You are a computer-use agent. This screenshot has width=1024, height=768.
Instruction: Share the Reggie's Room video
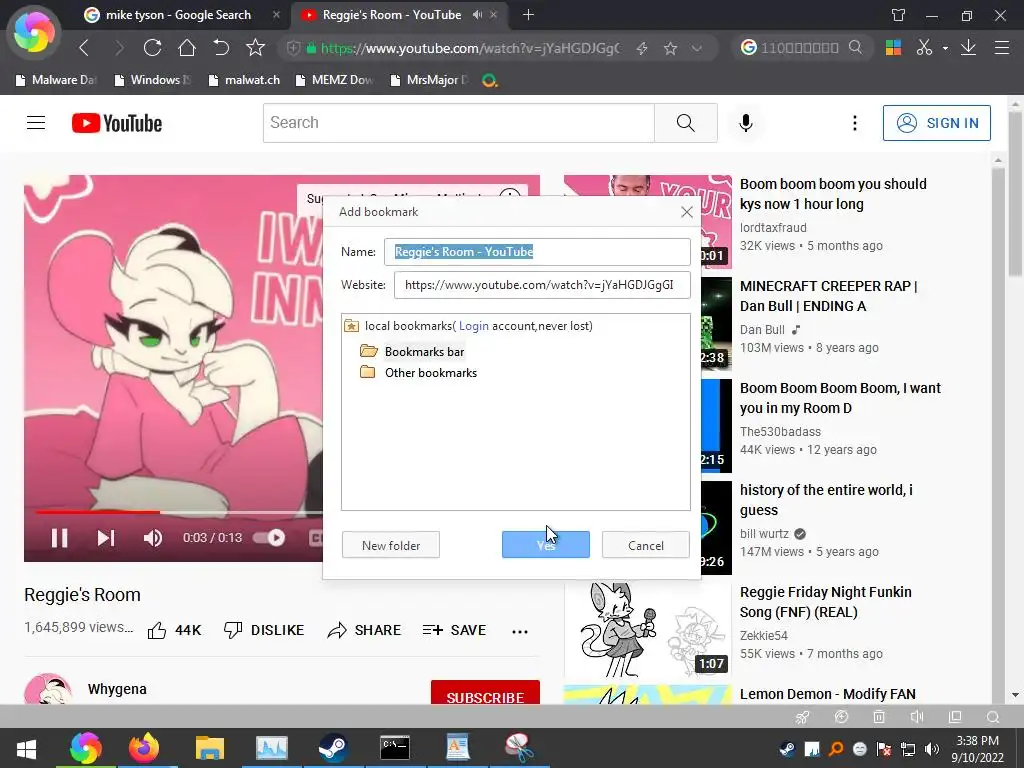coord(364,630)
